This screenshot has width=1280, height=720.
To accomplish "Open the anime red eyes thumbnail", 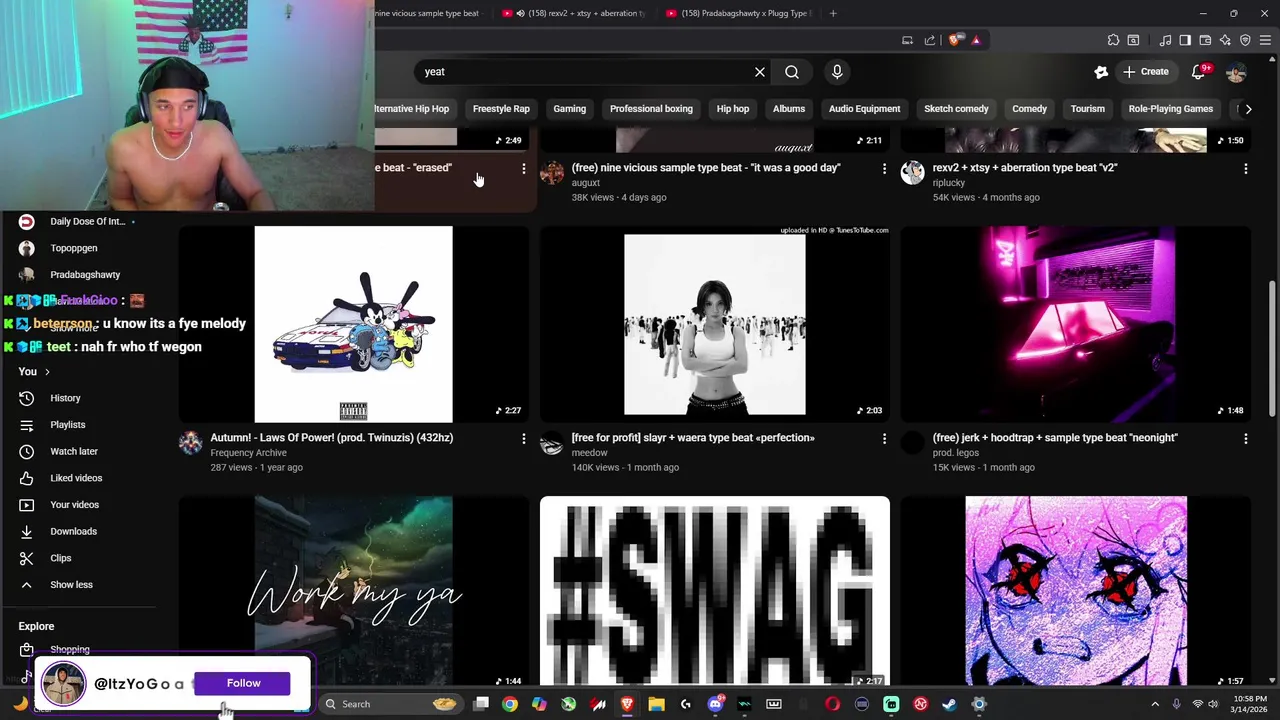I will point(1075,591).
